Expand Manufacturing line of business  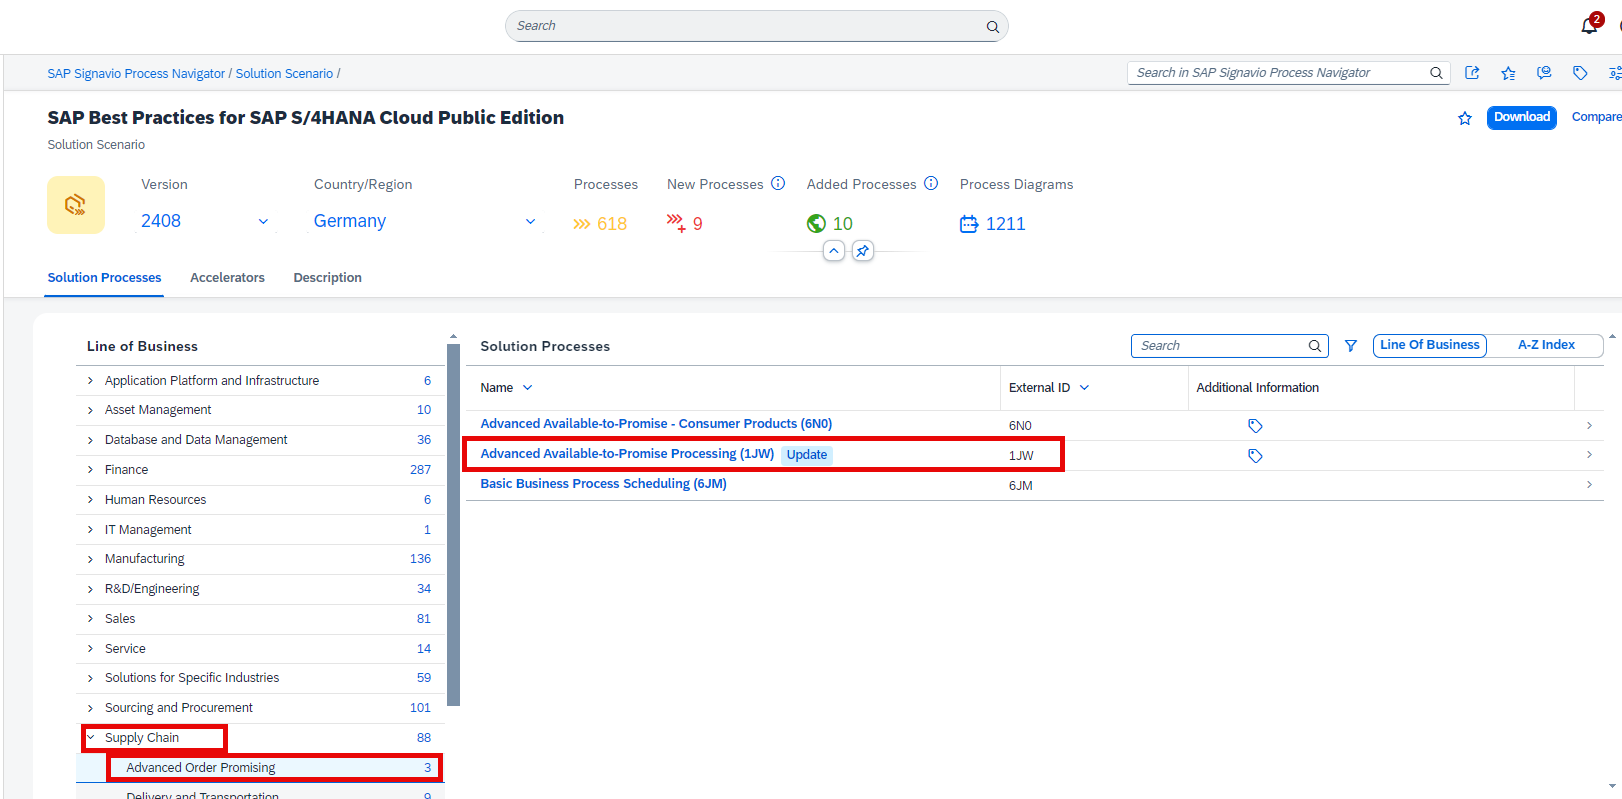click(x=90, y=559)
